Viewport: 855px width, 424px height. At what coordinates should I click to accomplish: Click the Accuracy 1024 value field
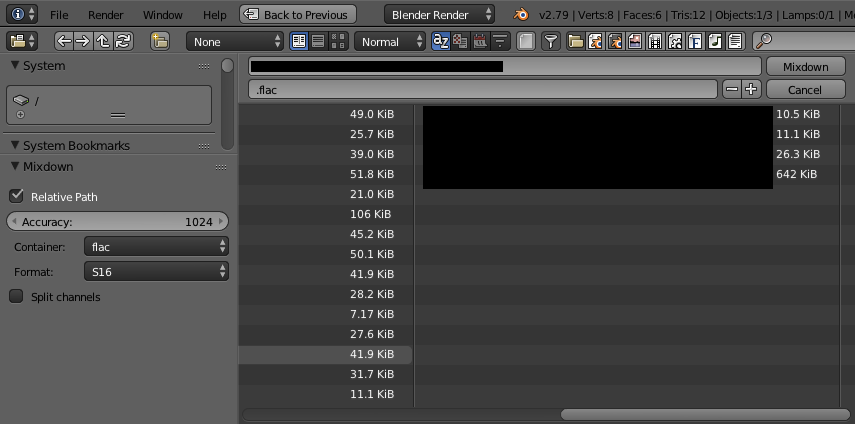117,221
